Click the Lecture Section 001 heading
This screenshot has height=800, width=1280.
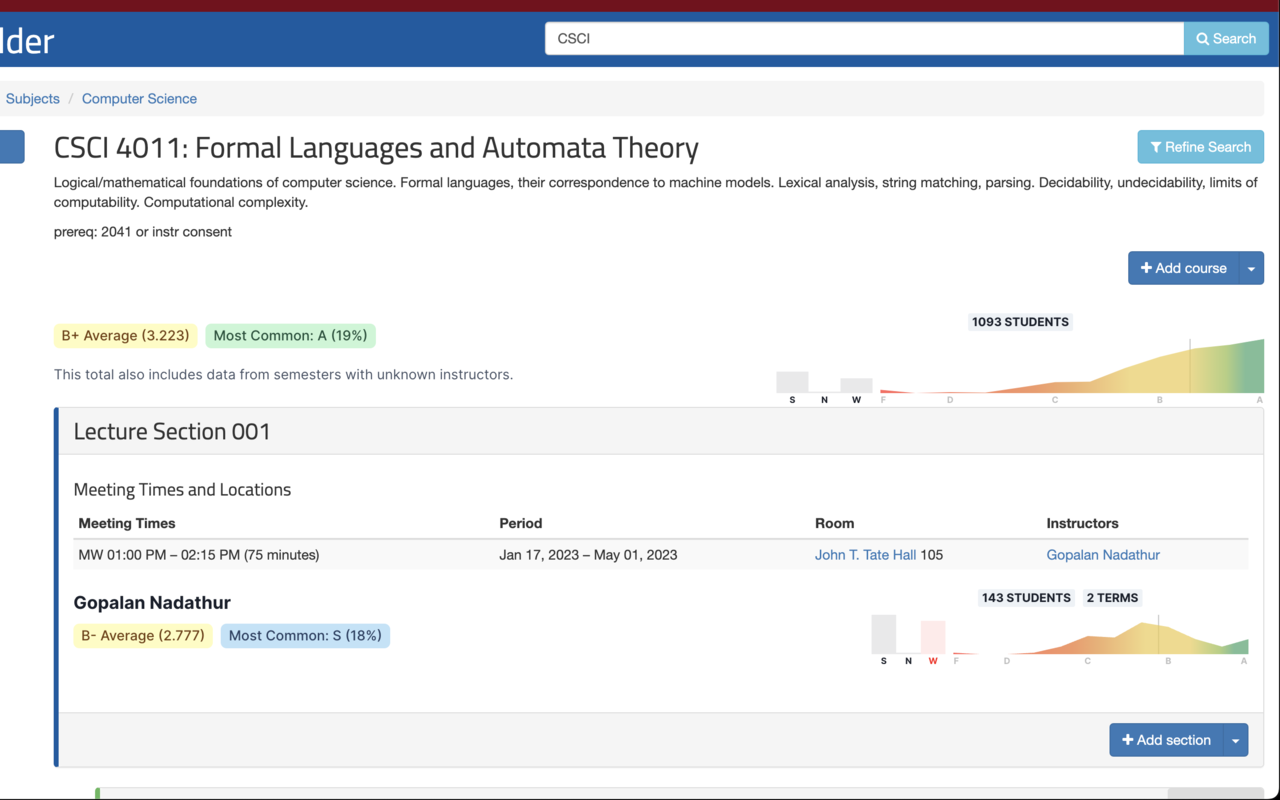coord(172,432)
